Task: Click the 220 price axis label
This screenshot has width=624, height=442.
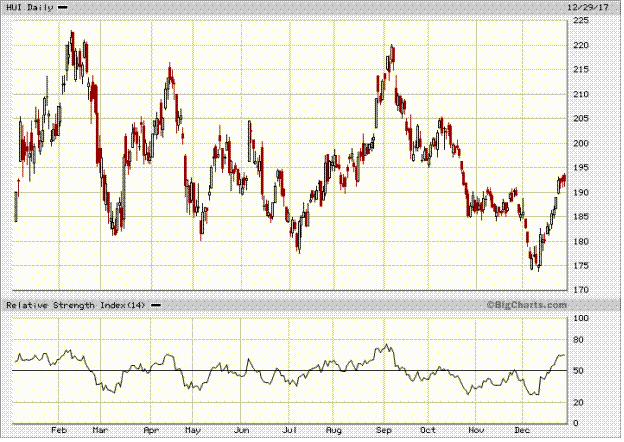Action: [x=581, y=45]
